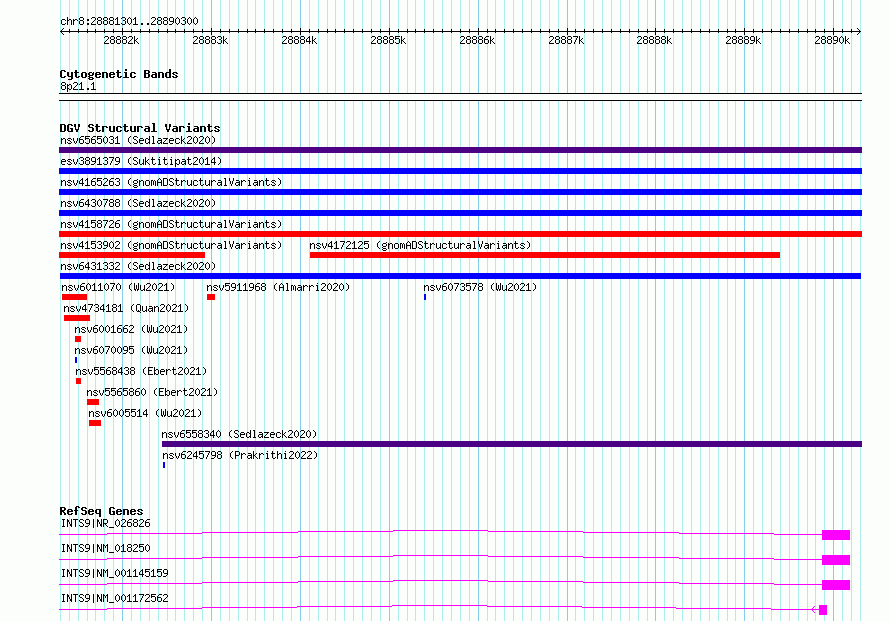The height and width of the screenshot is (621, 890).
Task: Click the nsv6565031 (Sedlazeck2020) variant label
Action: pos(138,140)
